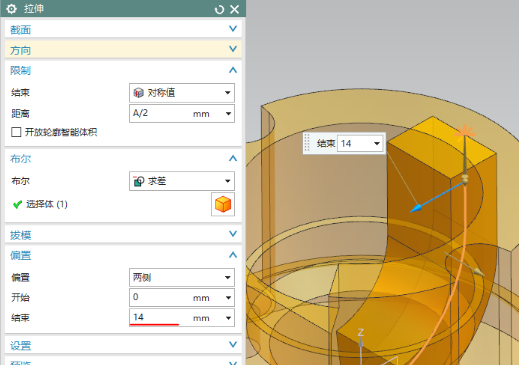The image size is (520, 365).
Task: Open the 求差 boolean dropdown
Action: point(182,181)
